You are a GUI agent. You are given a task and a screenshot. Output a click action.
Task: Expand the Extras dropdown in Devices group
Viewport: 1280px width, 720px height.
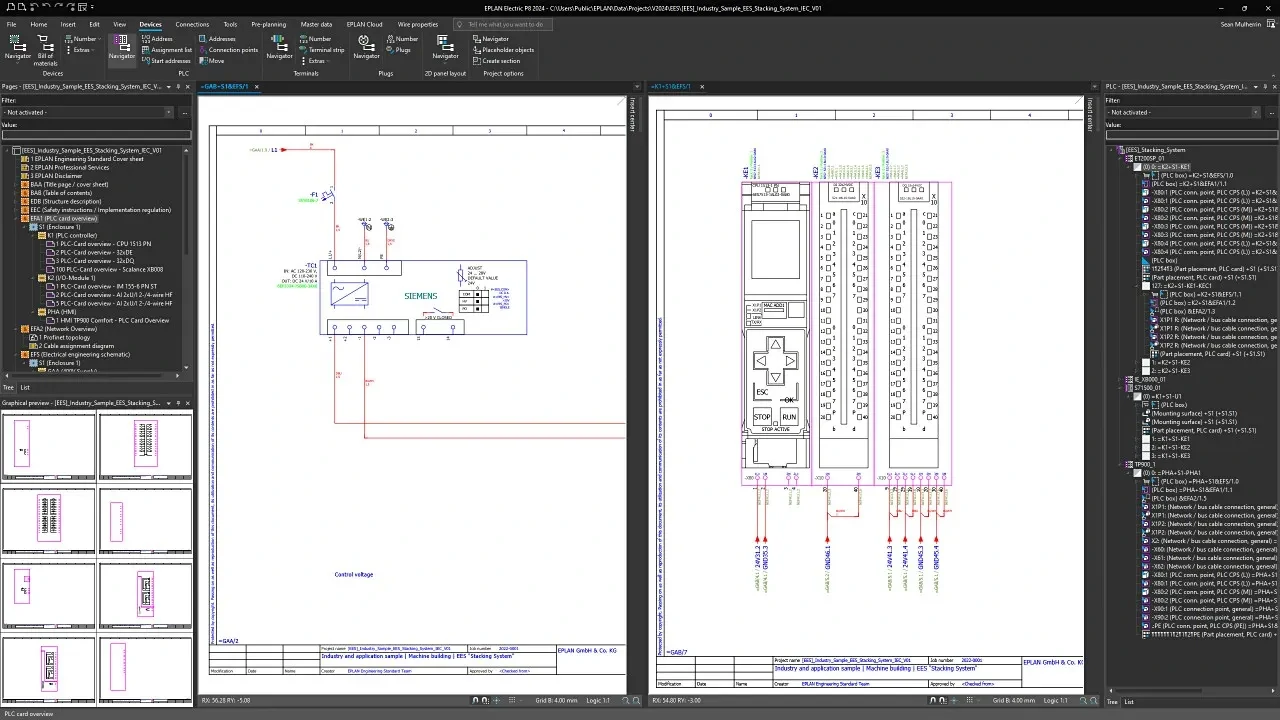(82, 50)
